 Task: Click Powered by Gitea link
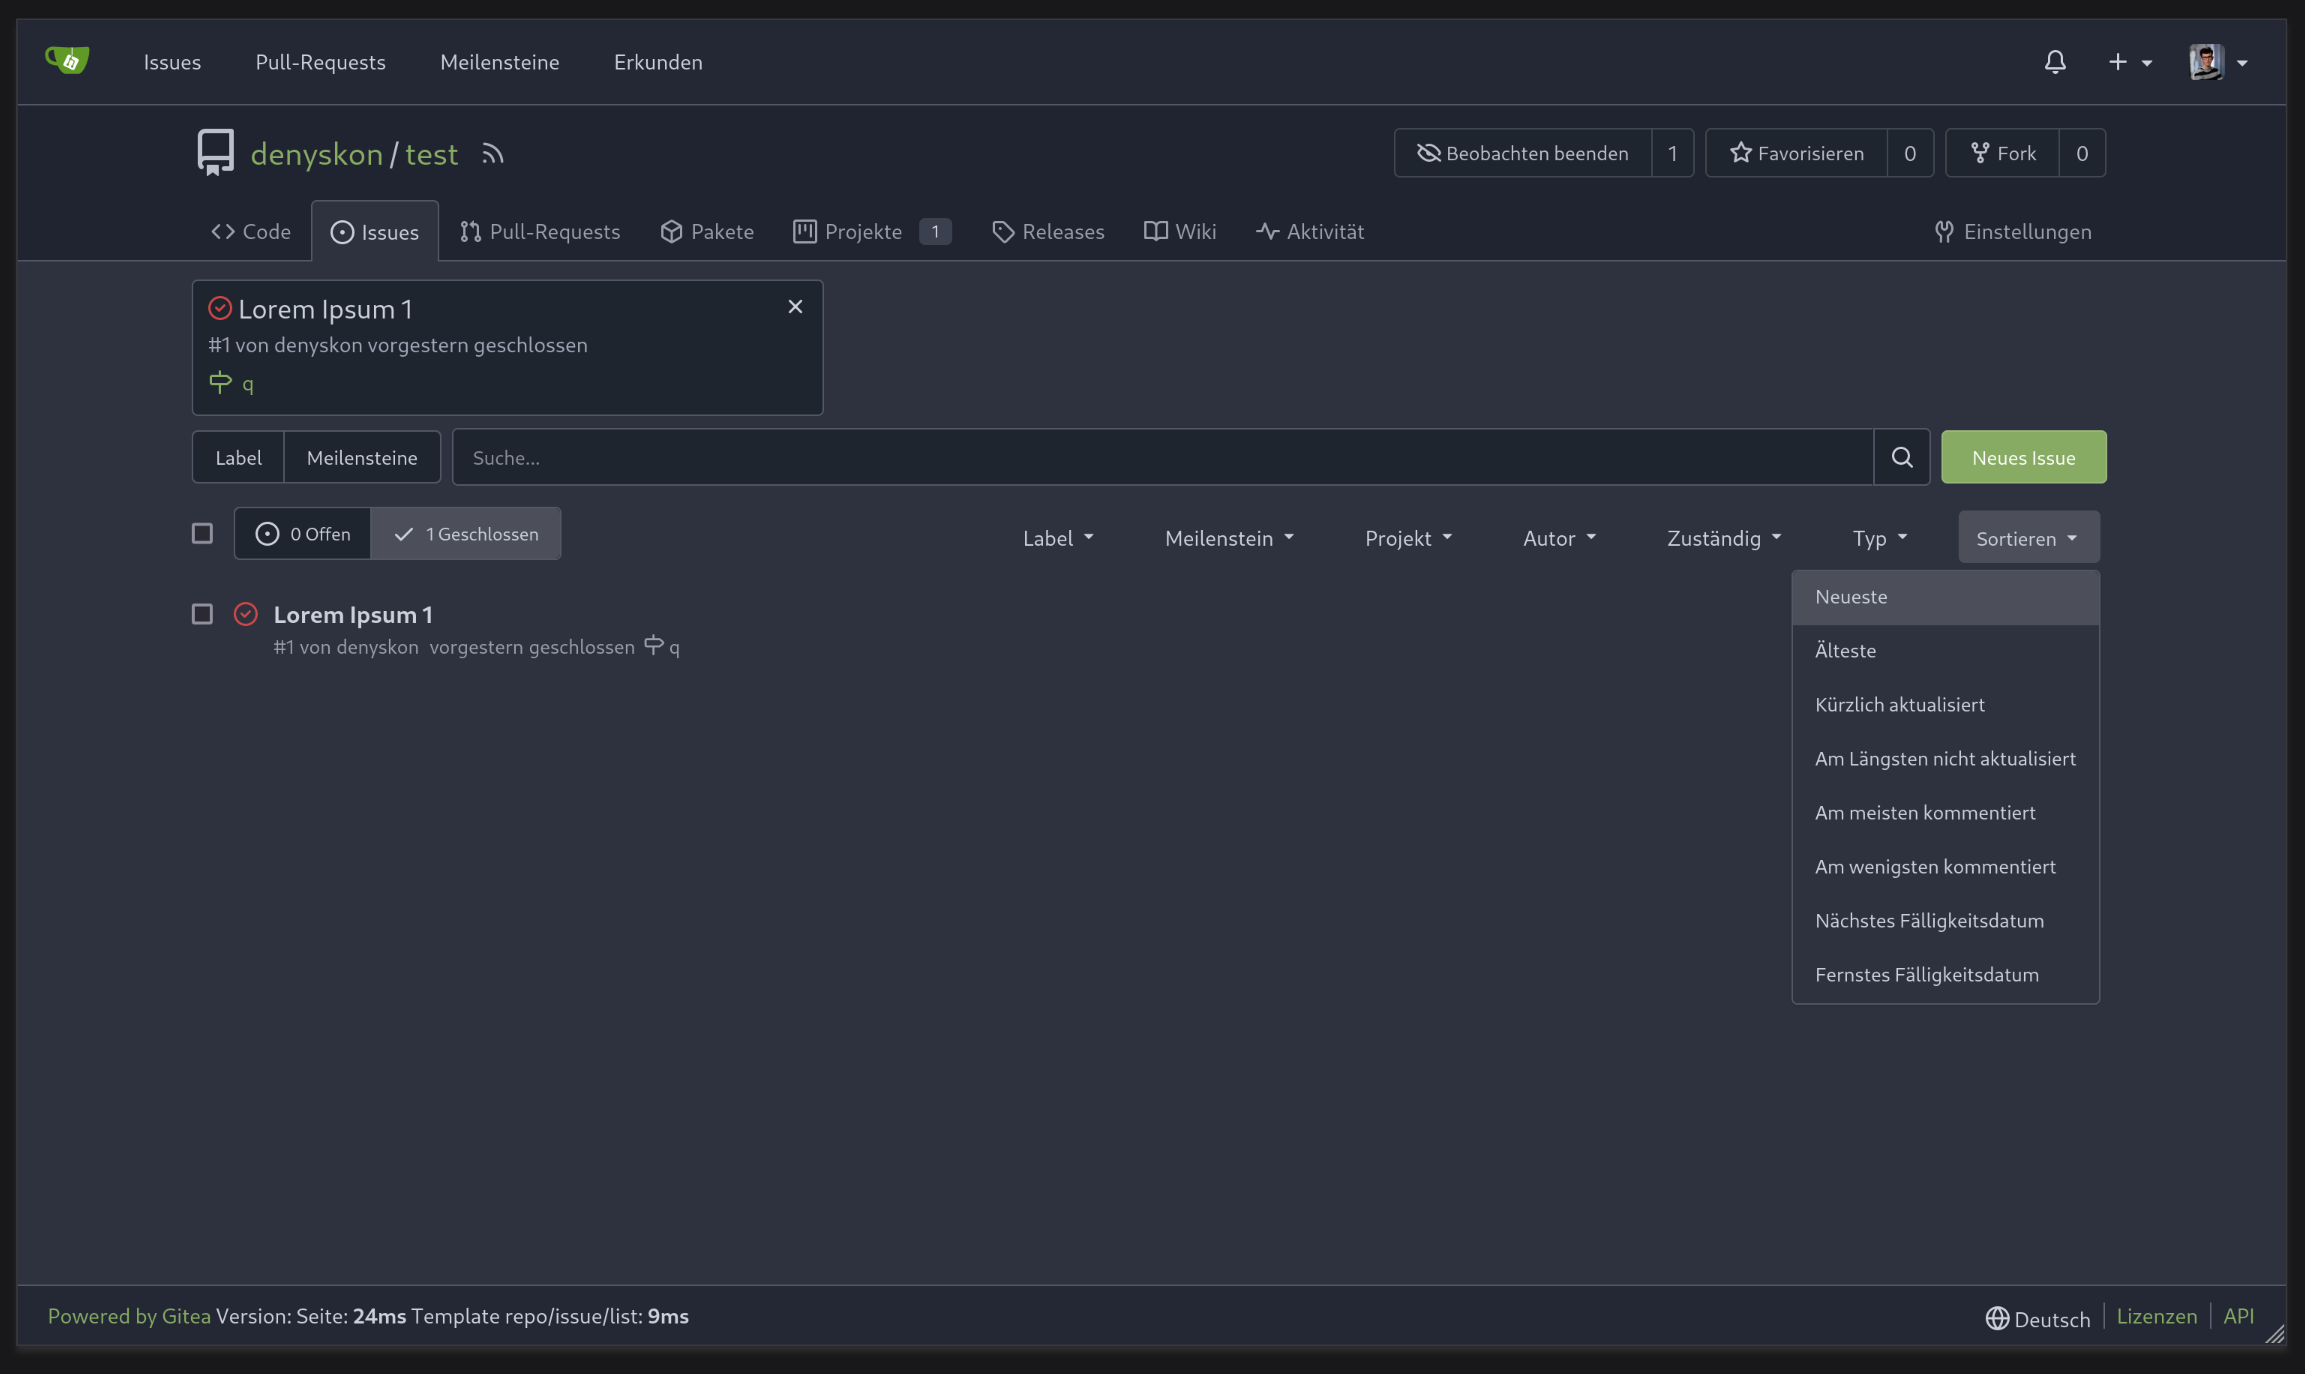click(x=129, y=1316)
